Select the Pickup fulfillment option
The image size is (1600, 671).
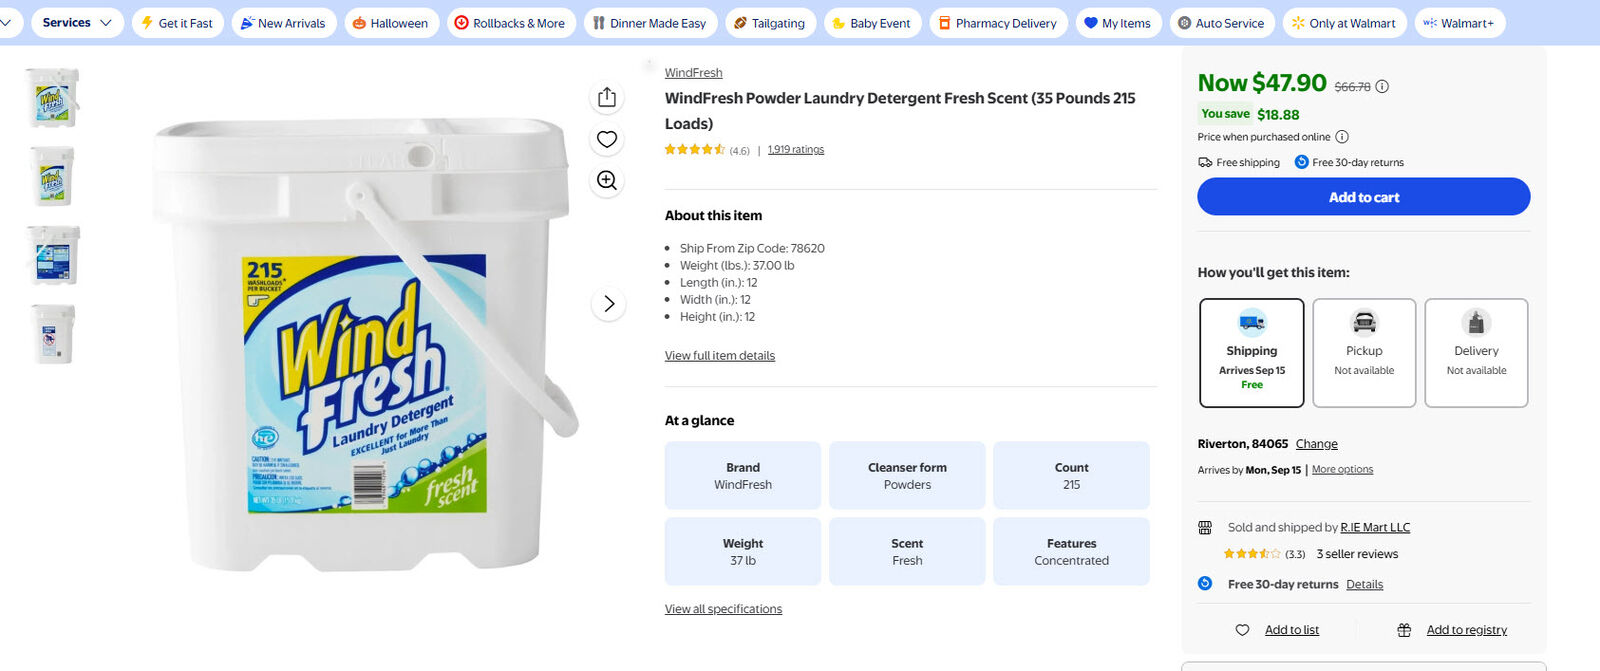point(1364,353)
